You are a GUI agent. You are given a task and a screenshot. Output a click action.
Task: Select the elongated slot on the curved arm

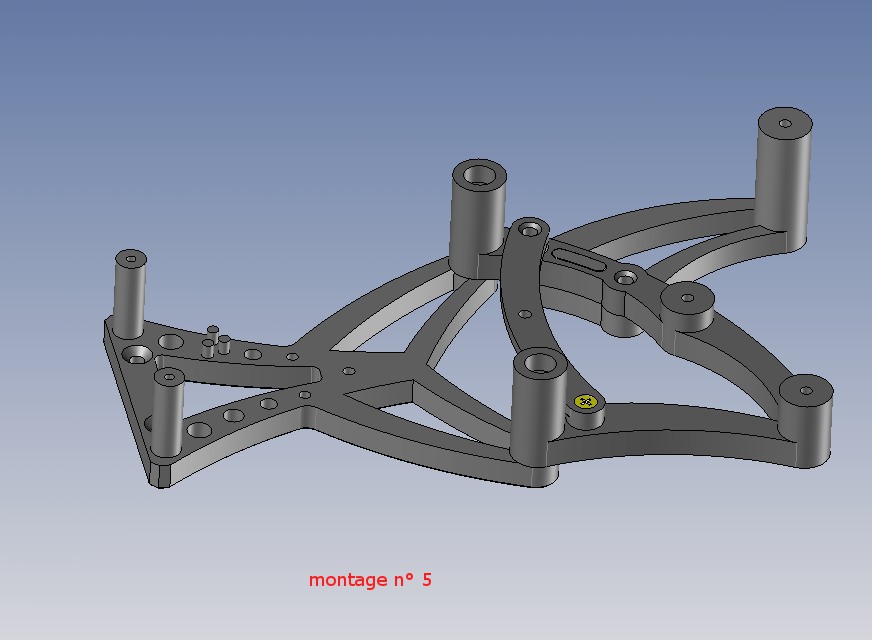[x=578, y=260]
